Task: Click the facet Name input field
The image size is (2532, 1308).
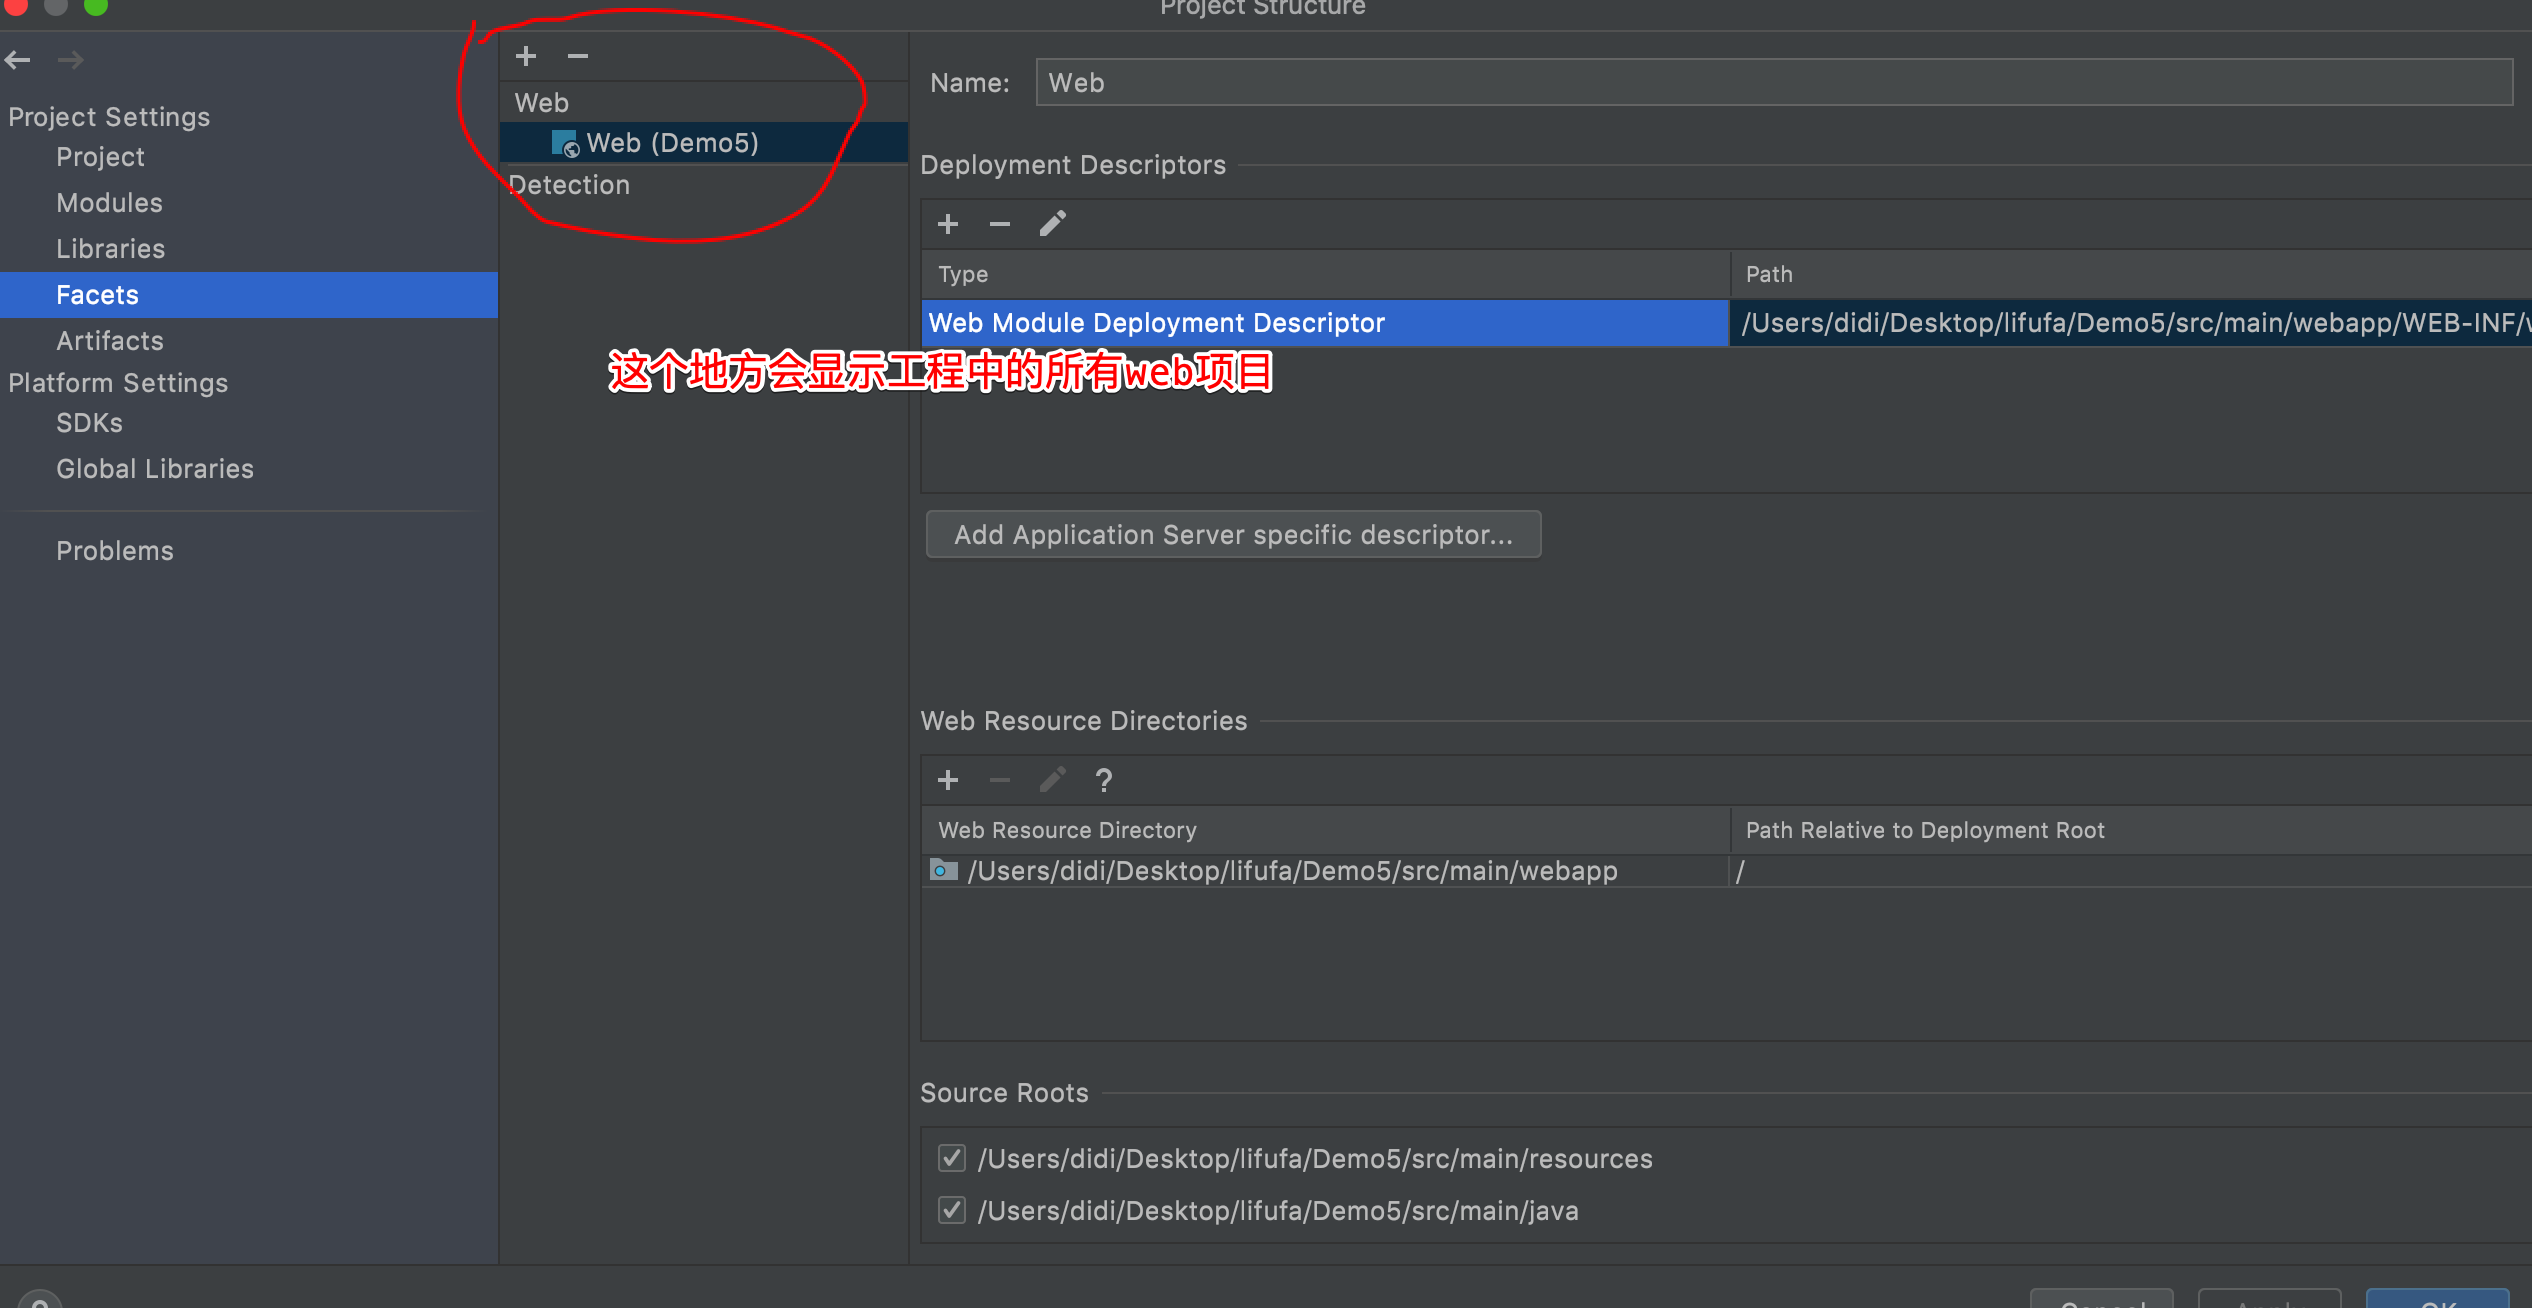Action: pos(1772,83)
